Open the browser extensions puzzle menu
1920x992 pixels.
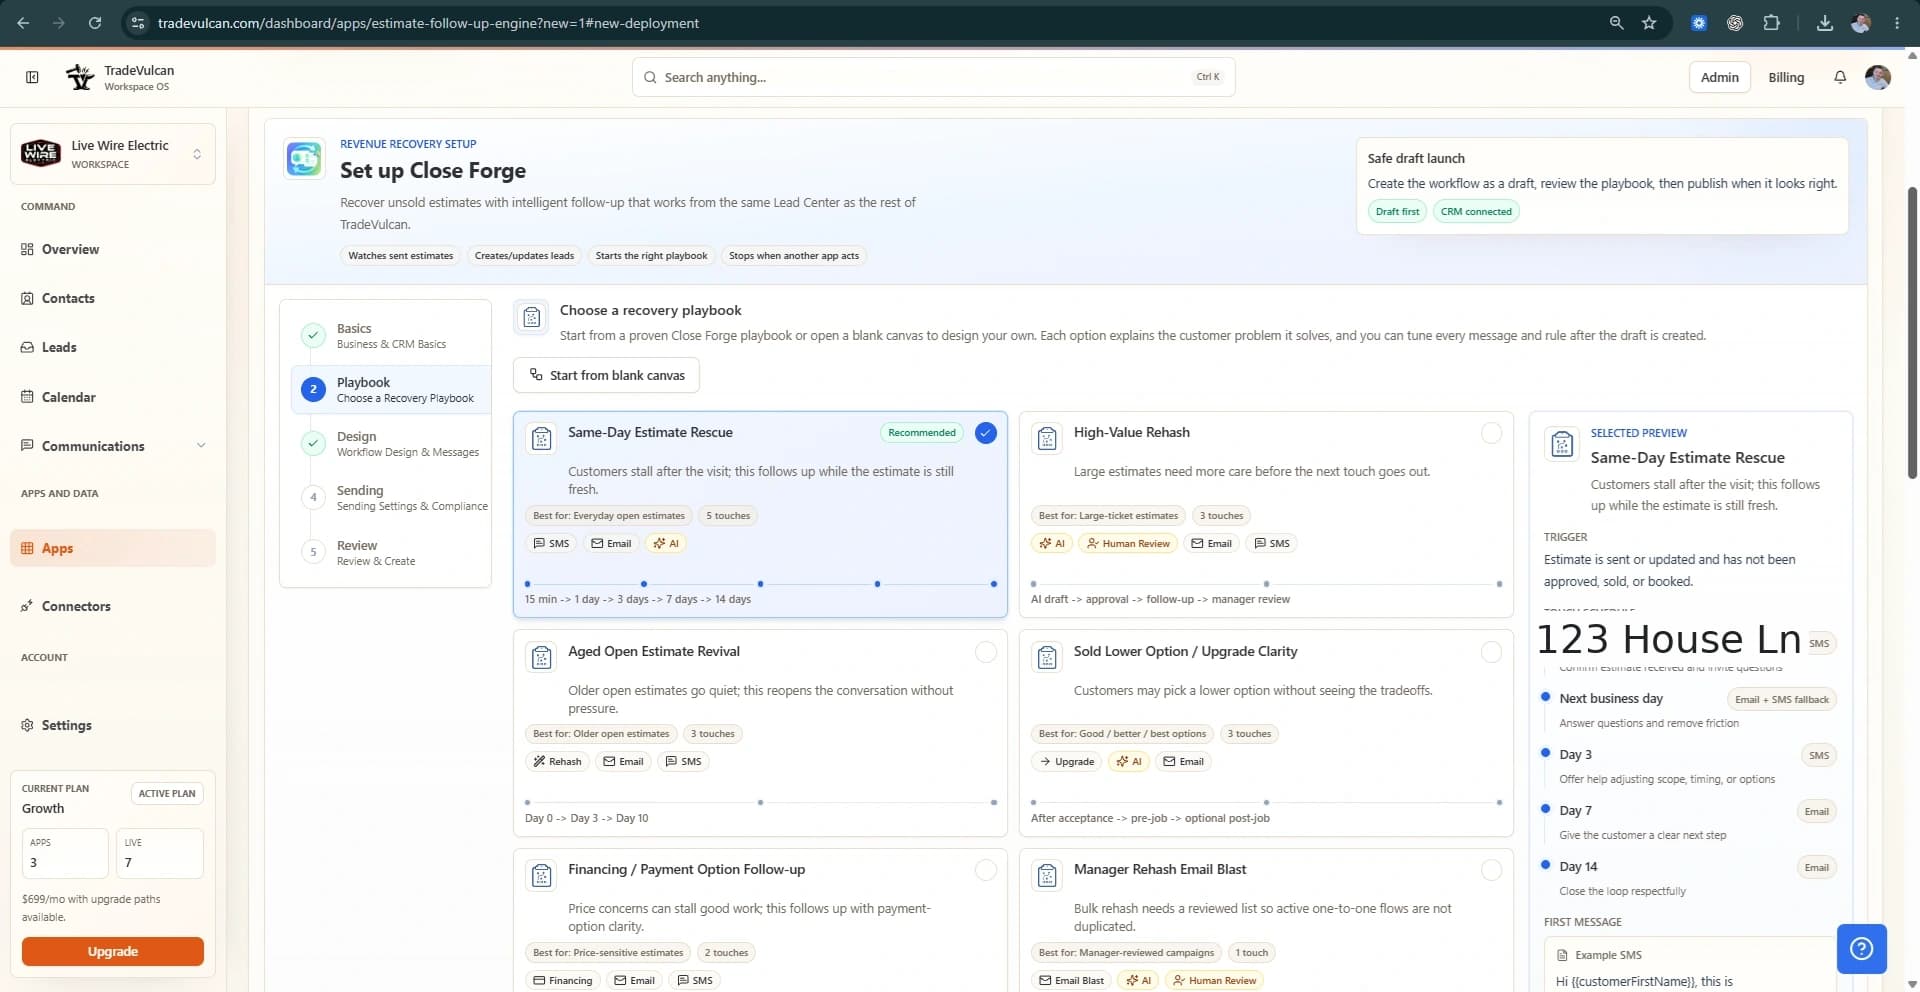click(x=1771, y=23)
